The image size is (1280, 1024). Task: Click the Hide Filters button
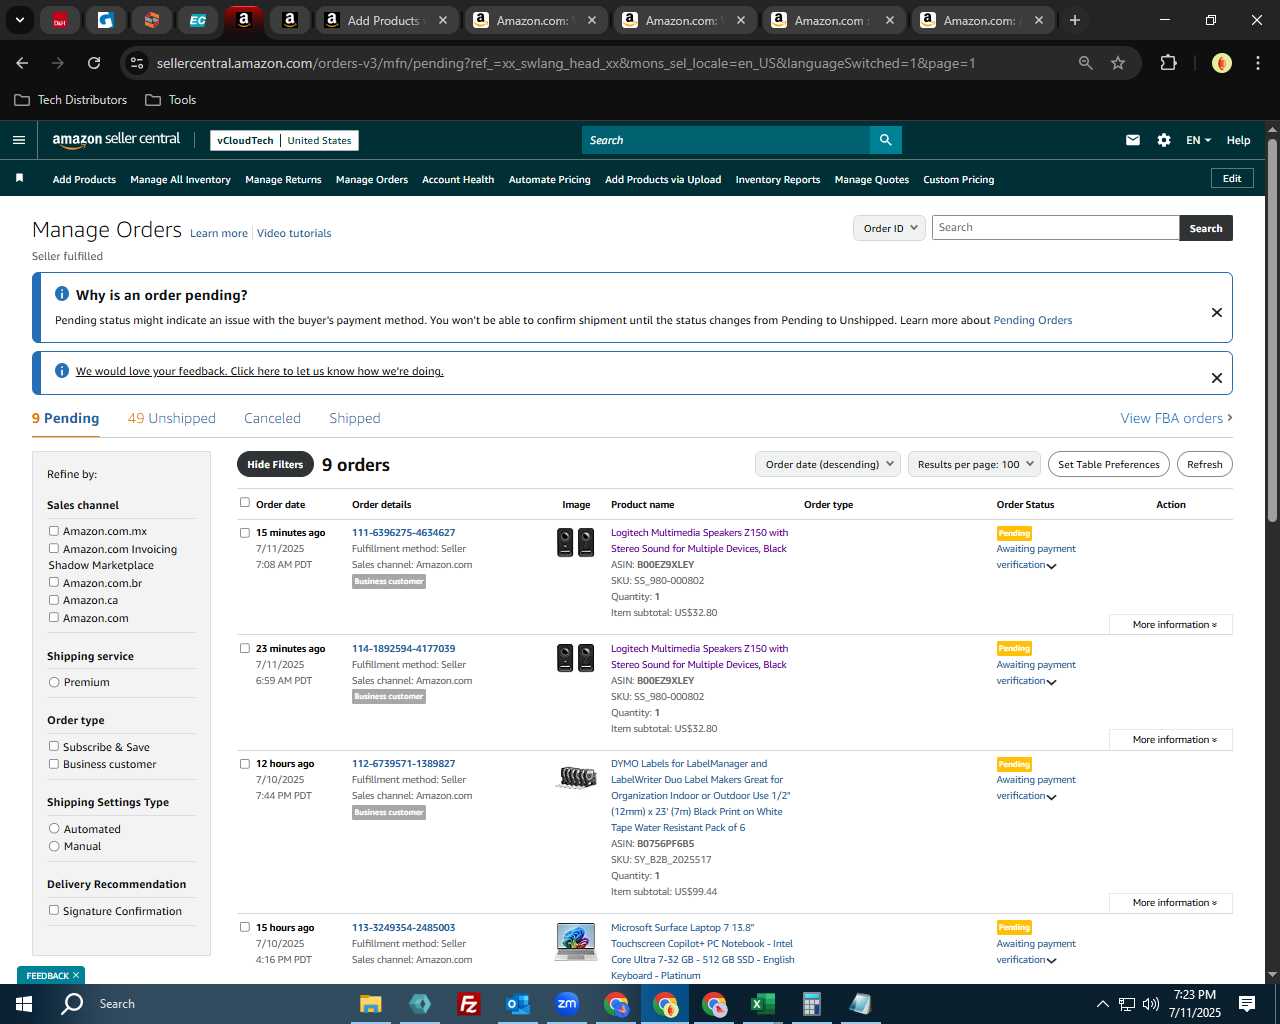[x=275, y=464]
